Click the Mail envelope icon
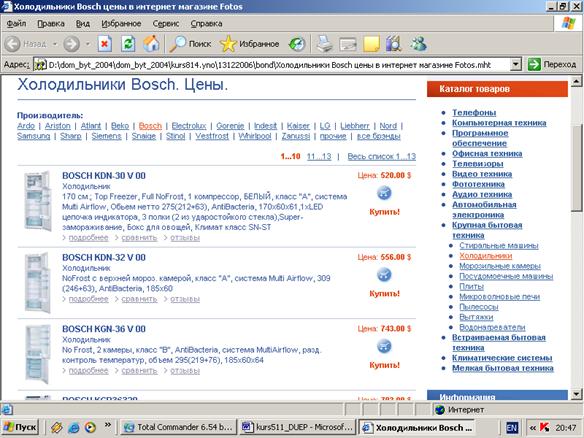The height and width of the screenshot is (438, 584). (348, 45)
